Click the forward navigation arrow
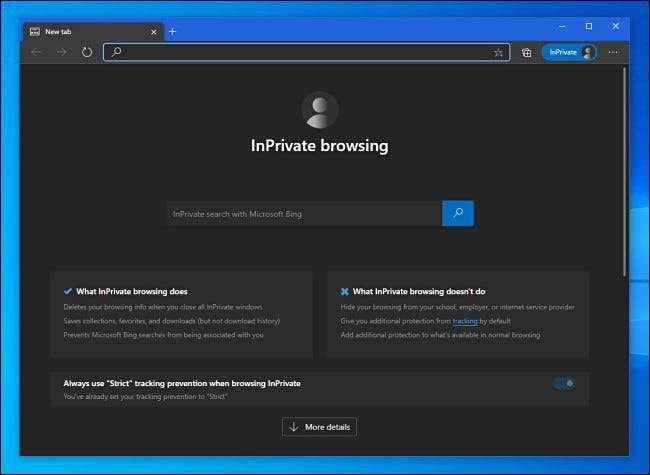Image resolution: width=650 pixels, height=475 pixels. [62, 52]
